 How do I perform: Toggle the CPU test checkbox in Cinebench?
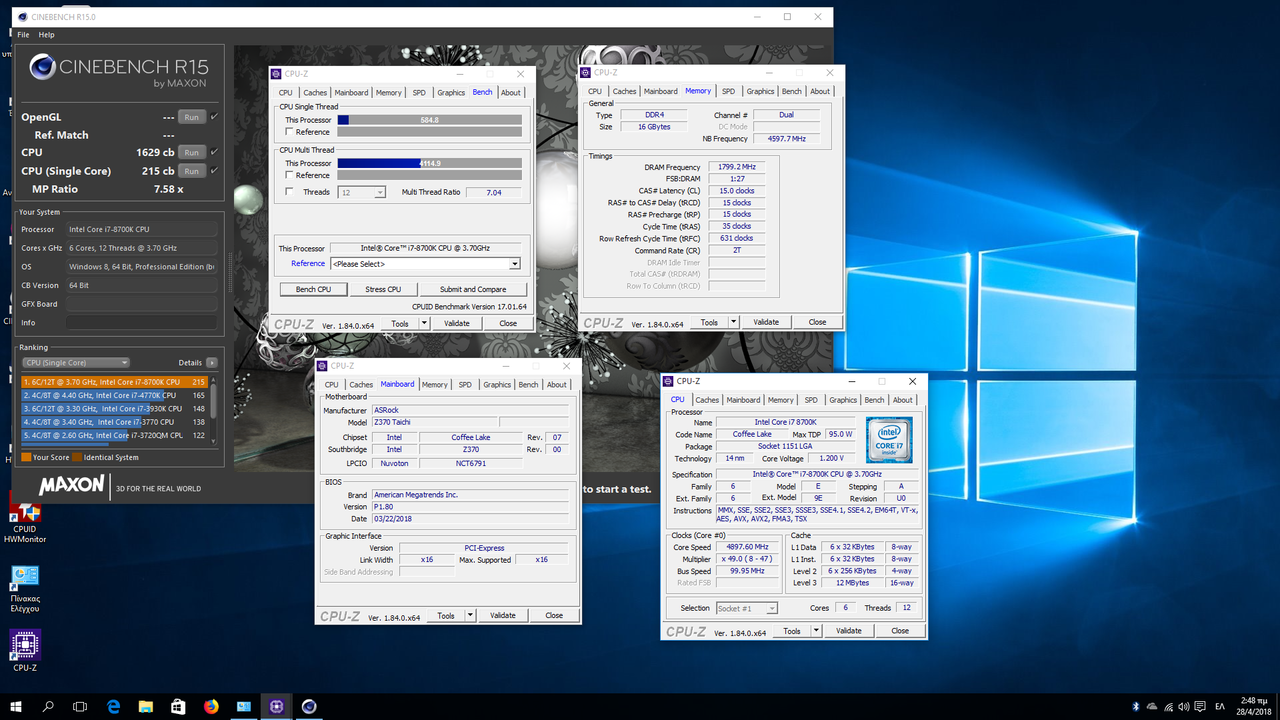pos(213,153)
